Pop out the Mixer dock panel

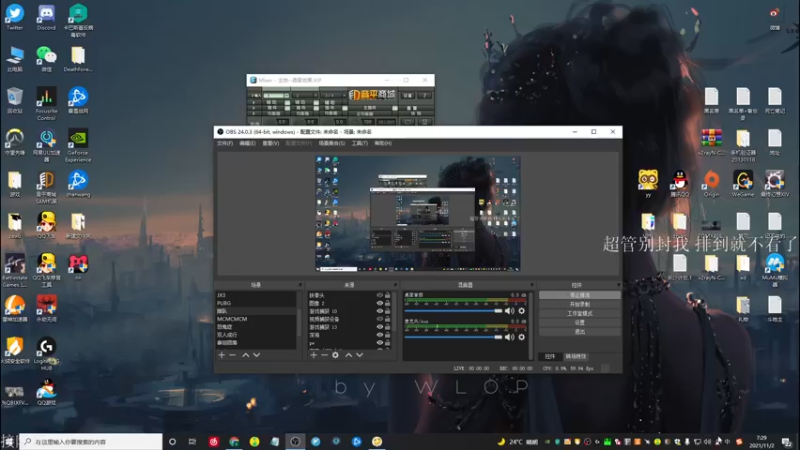click(532, 285)
